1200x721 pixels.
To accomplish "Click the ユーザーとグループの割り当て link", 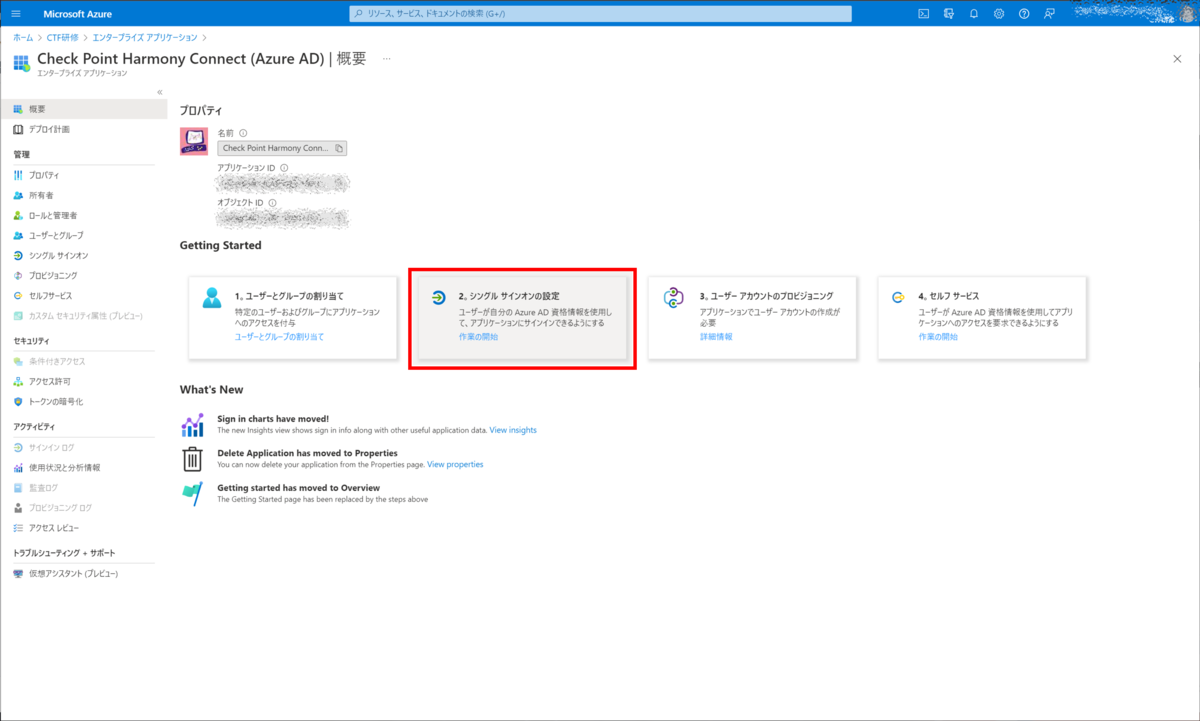I will click(279, 337).
